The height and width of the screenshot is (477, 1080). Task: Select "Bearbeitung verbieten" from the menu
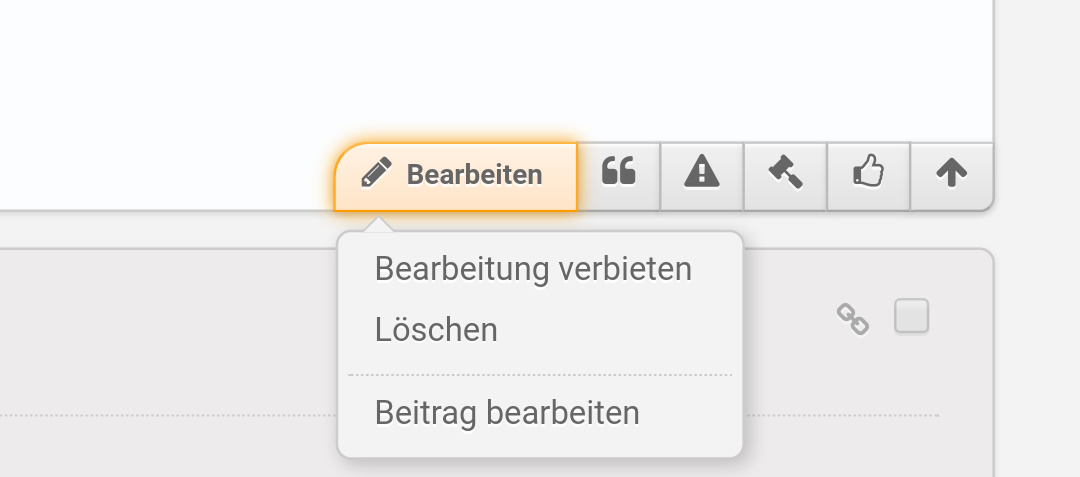[533, 269]
